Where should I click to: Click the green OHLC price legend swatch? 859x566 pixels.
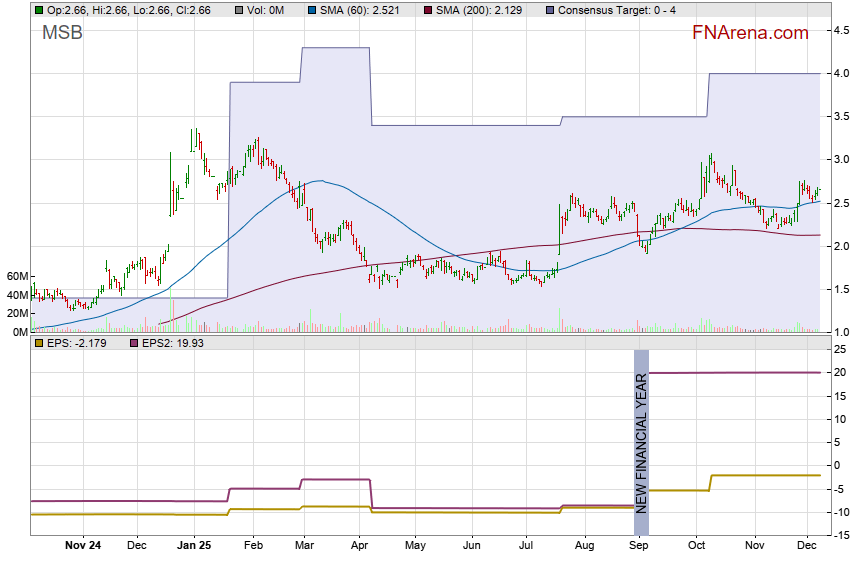(x=38, y=9)
